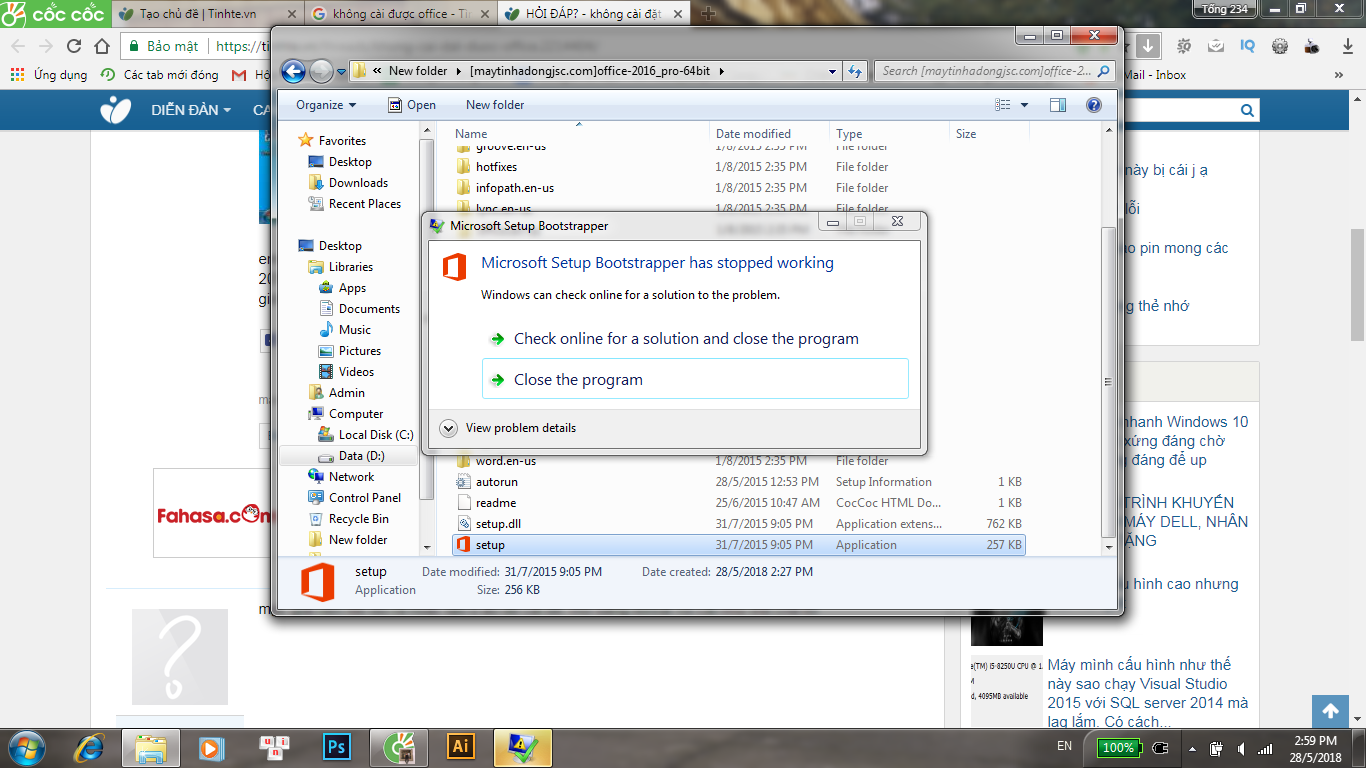The width and height of the screenshot is (1366, 768).
Task: Select Recycle Bin in the navigation tree
Action: 358,519
